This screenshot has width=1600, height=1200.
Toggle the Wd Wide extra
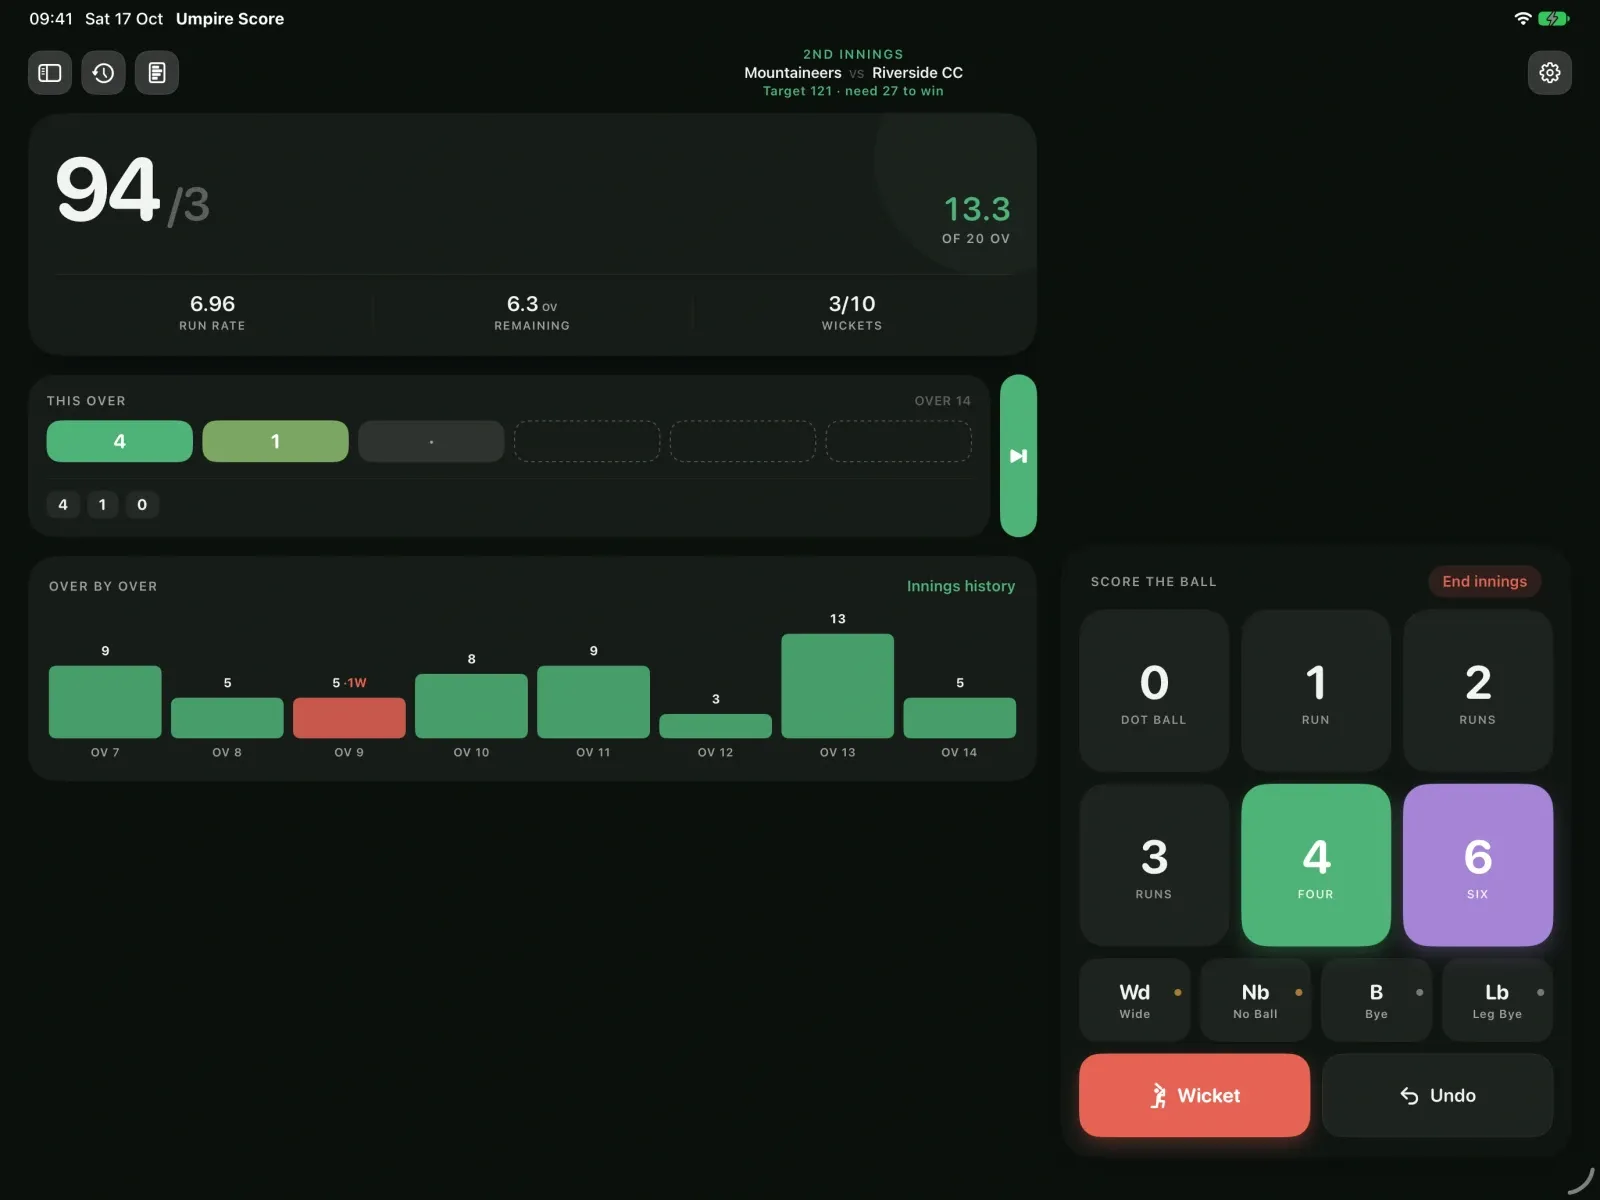pos(1134,1000)
